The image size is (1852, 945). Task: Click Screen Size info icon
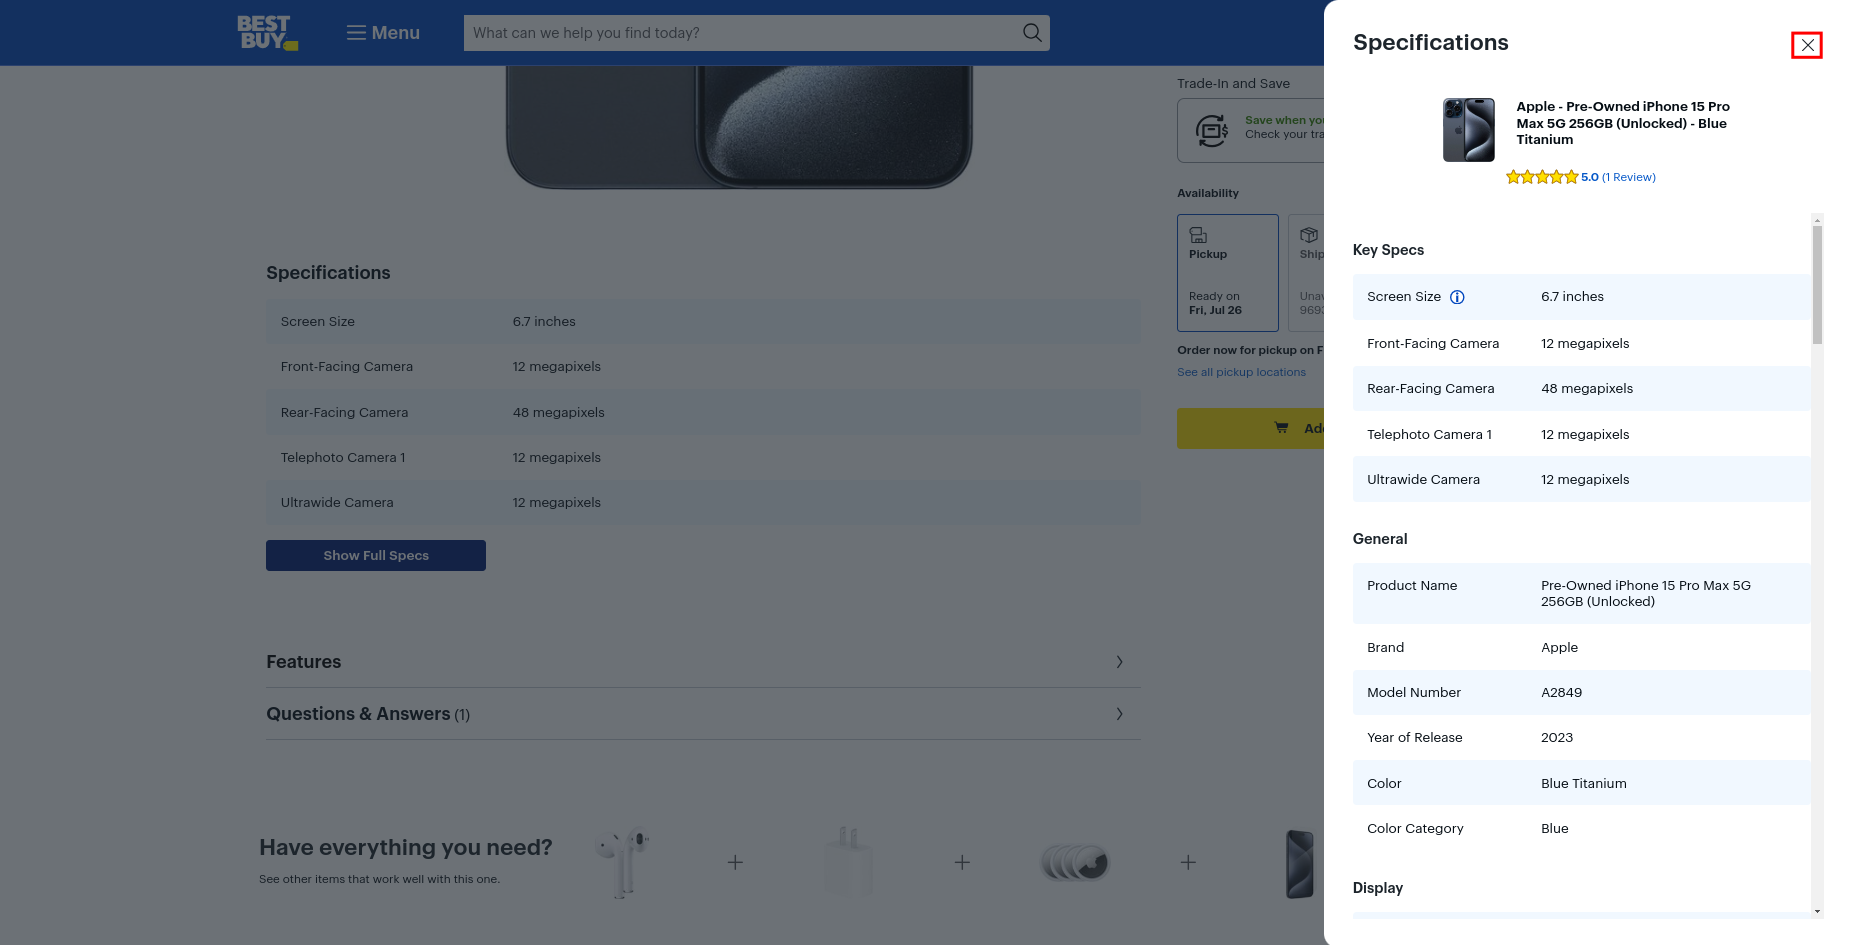(1457, 297)
